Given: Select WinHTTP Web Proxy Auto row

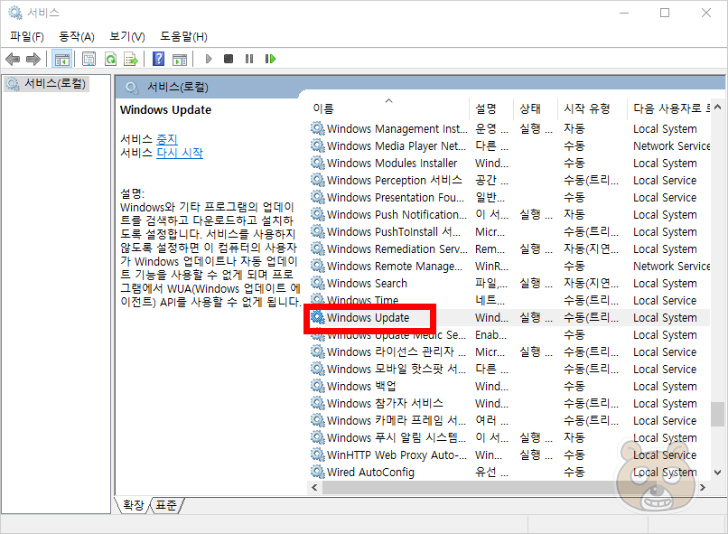Looking at the screenshot, I should [510, 455].
